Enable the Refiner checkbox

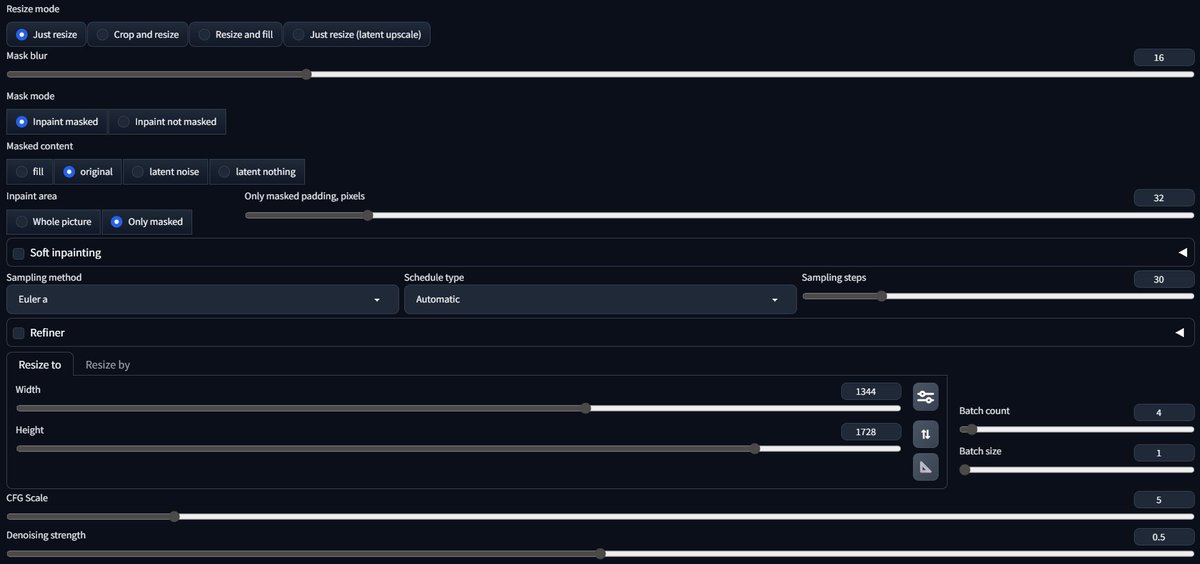coord(19,333)
